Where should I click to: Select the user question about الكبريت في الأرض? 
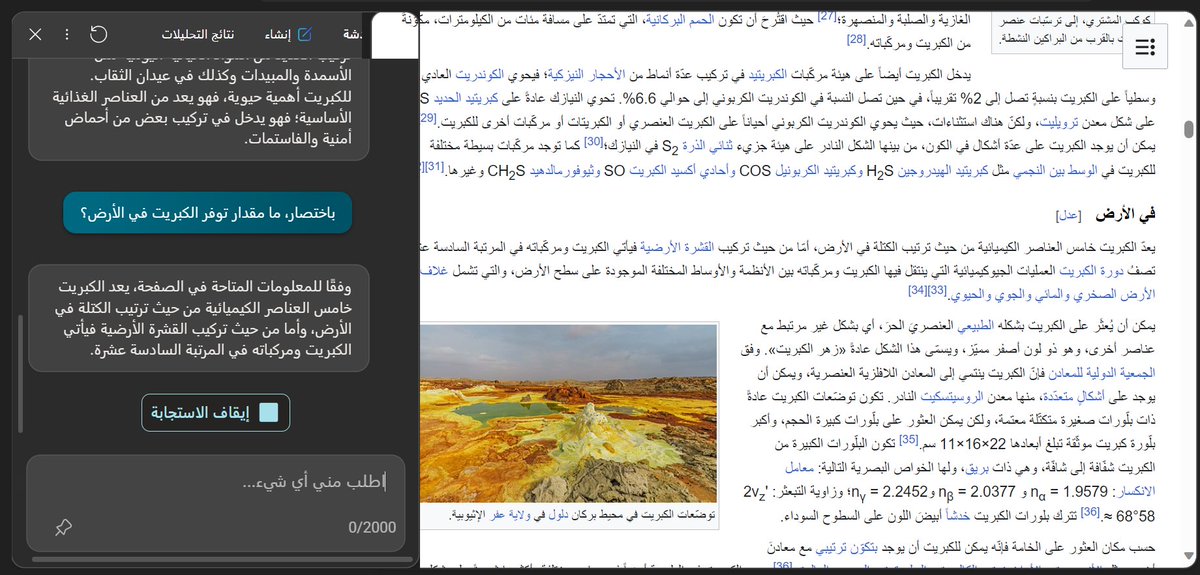[207, 213]
